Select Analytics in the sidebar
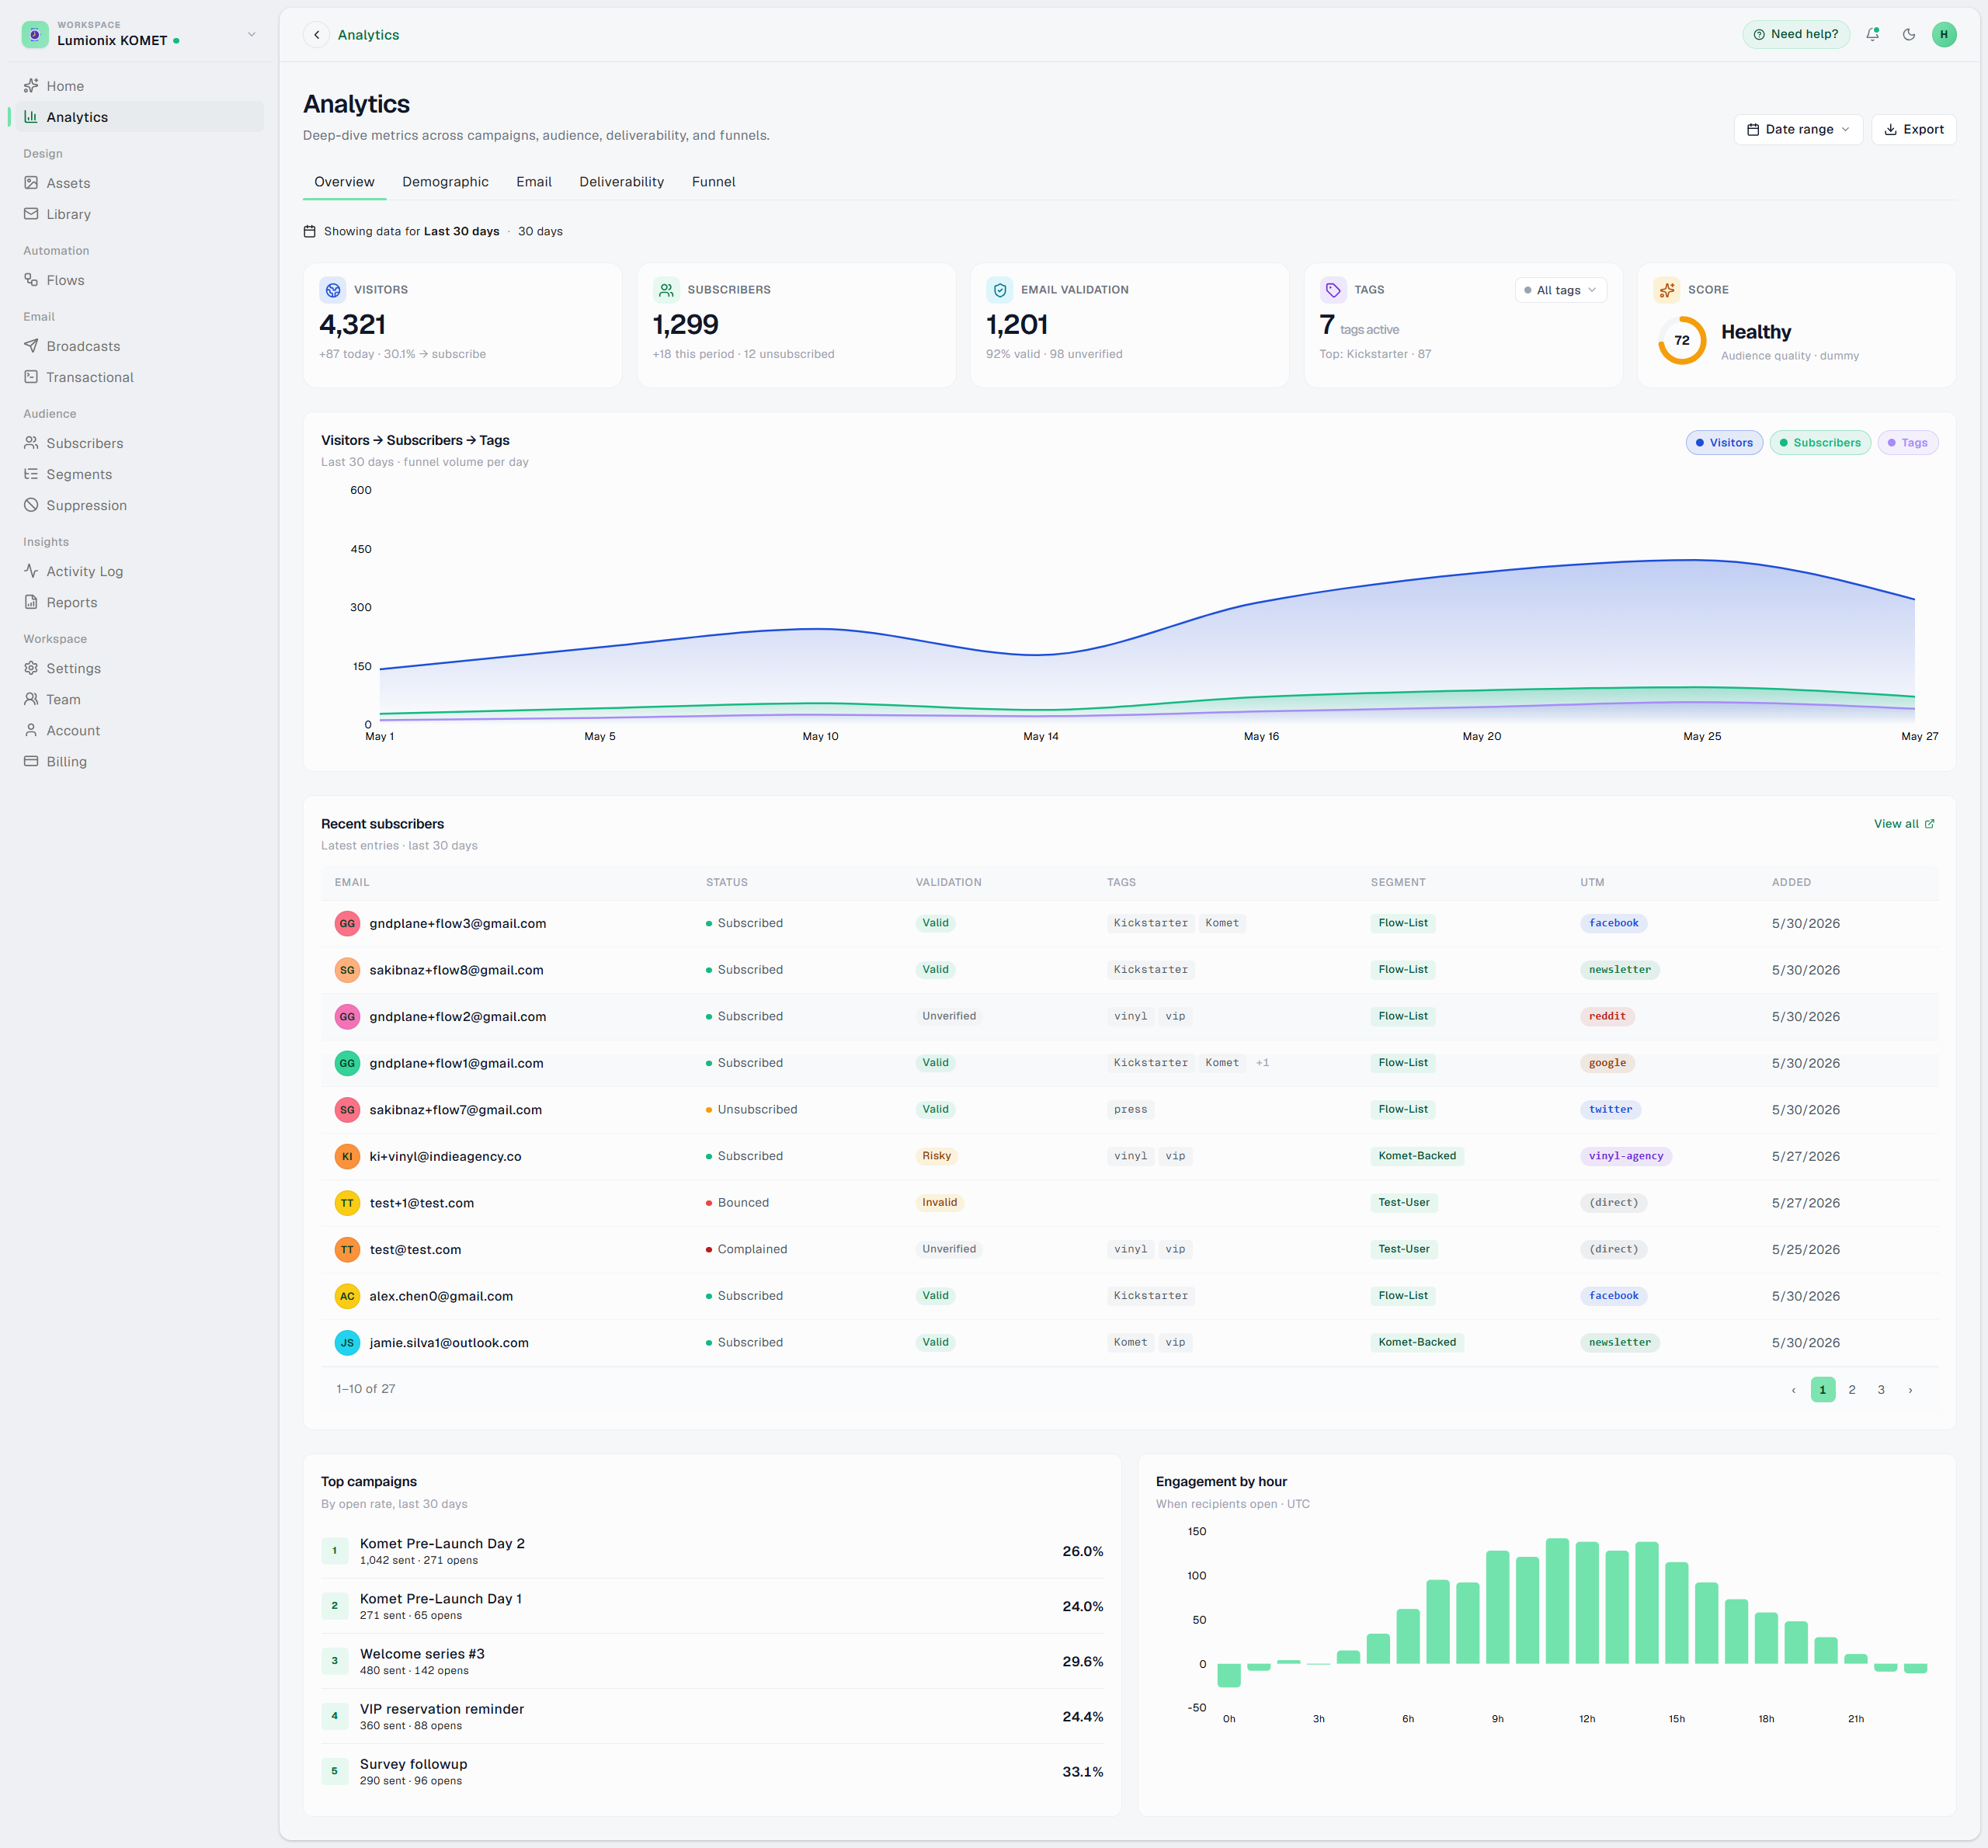Viewport: 1988px width, 1848px height. tap(139, 117)
